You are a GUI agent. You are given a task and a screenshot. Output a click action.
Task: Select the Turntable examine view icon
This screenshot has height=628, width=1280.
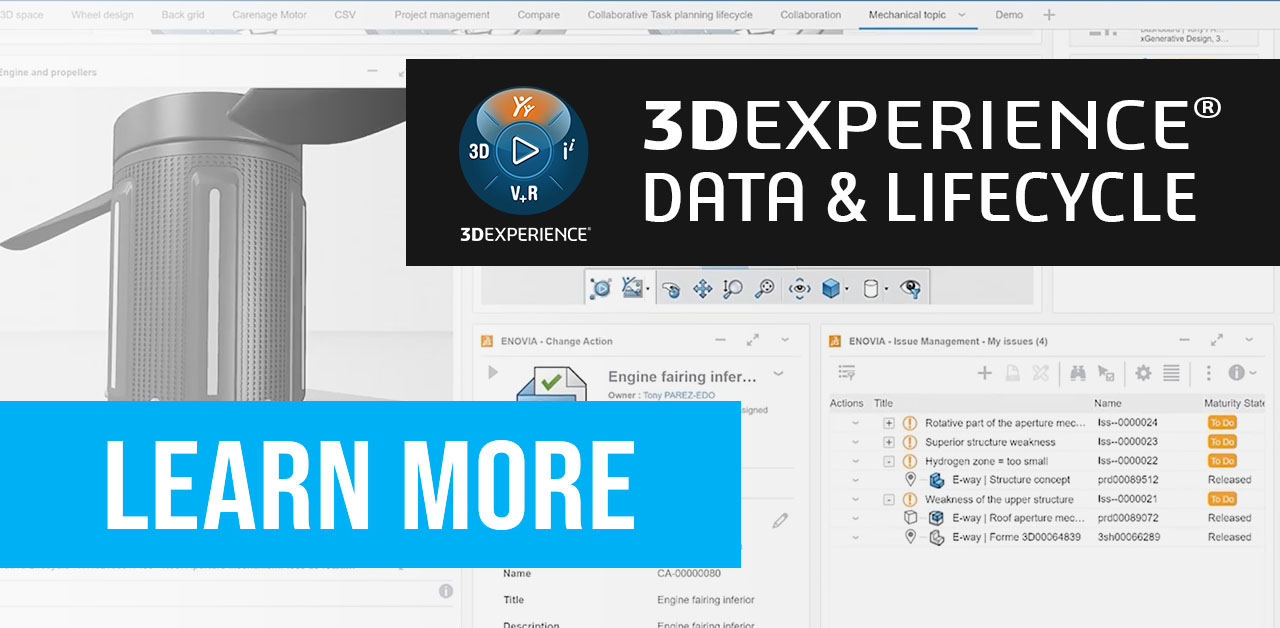(800, 287)
